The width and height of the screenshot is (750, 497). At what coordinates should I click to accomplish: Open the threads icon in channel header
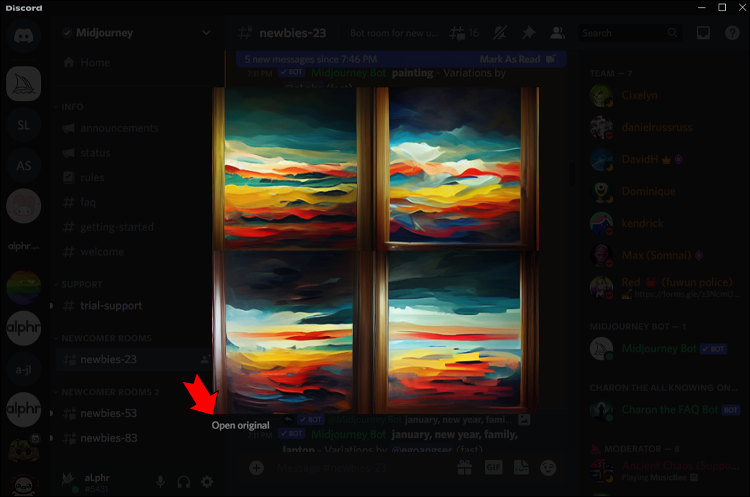coord(462,33)
